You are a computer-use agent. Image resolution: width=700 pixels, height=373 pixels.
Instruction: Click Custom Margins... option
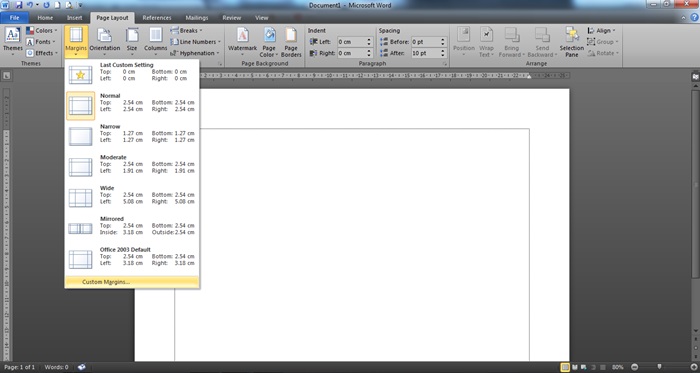(x=132, y=282)
